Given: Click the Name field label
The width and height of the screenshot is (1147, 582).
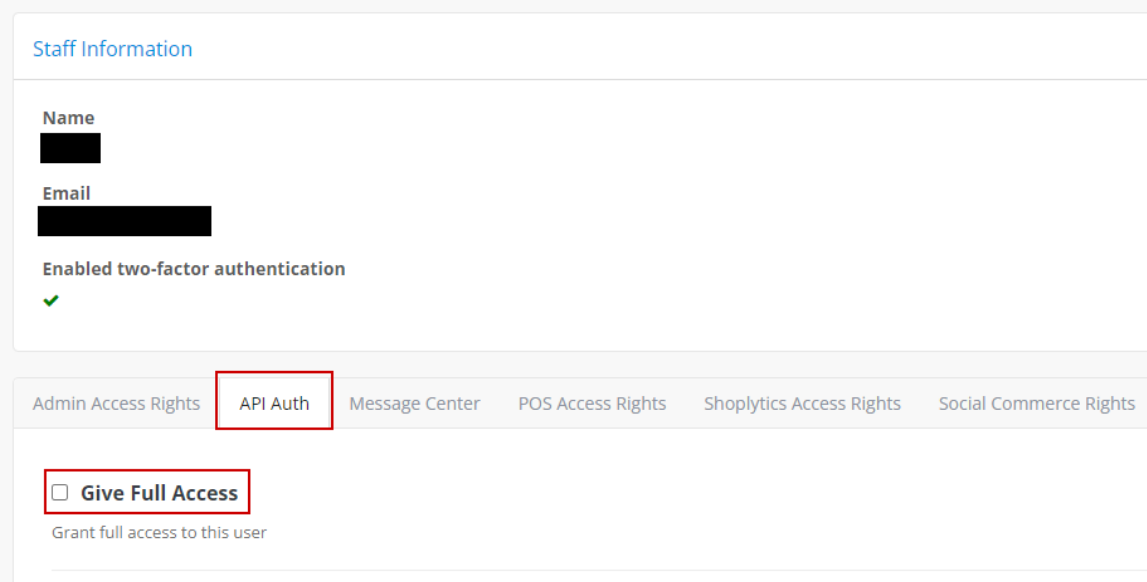Looking at the screenshot, I should pyautogui.click(x=68, y=118).
